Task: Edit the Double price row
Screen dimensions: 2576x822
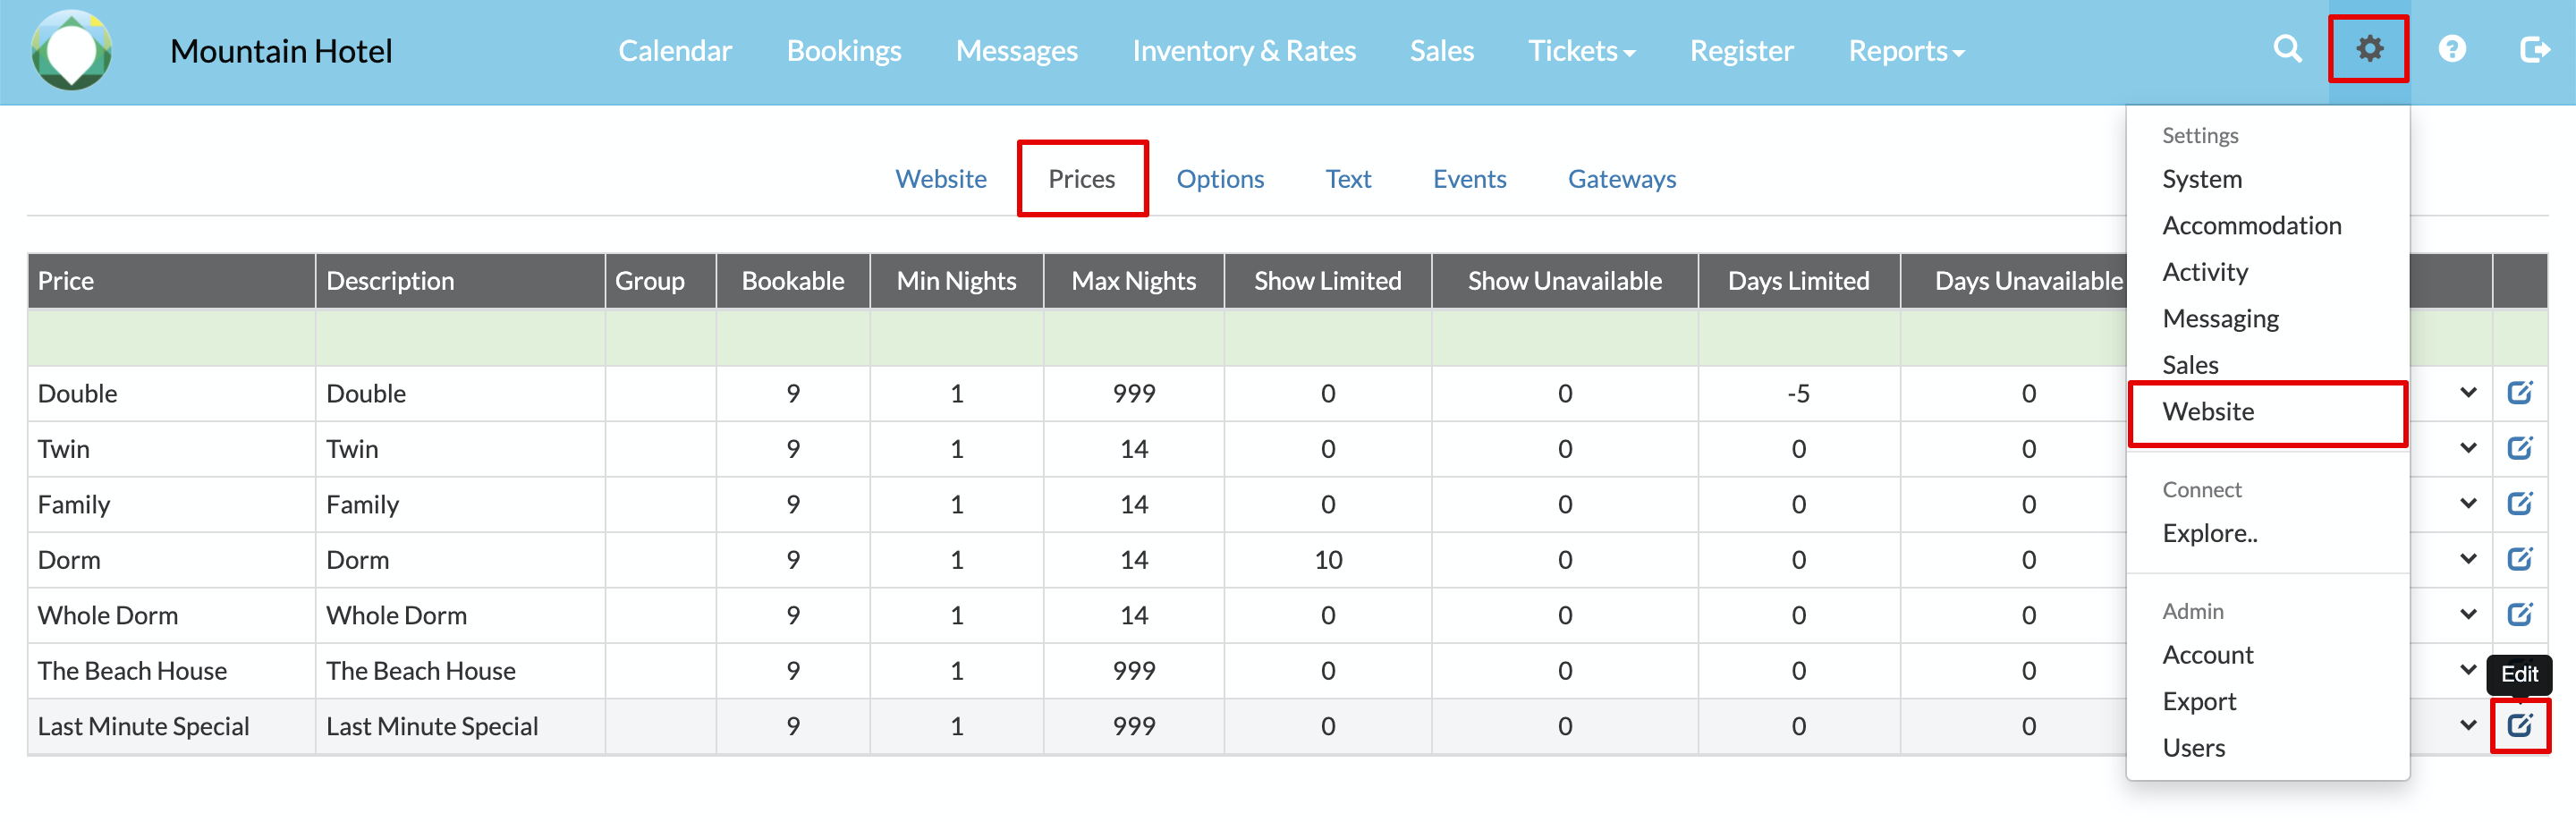Action: click(x=2519, y=393)
